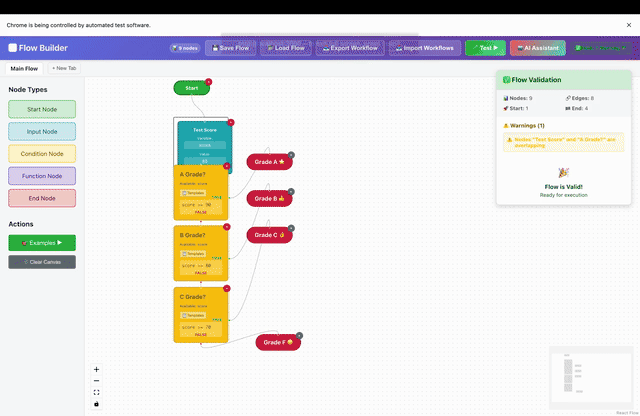The height and width of the screenshot is (416, 640).
Task: Toggle the canvas interactivity lock
Action: point(96,404)
